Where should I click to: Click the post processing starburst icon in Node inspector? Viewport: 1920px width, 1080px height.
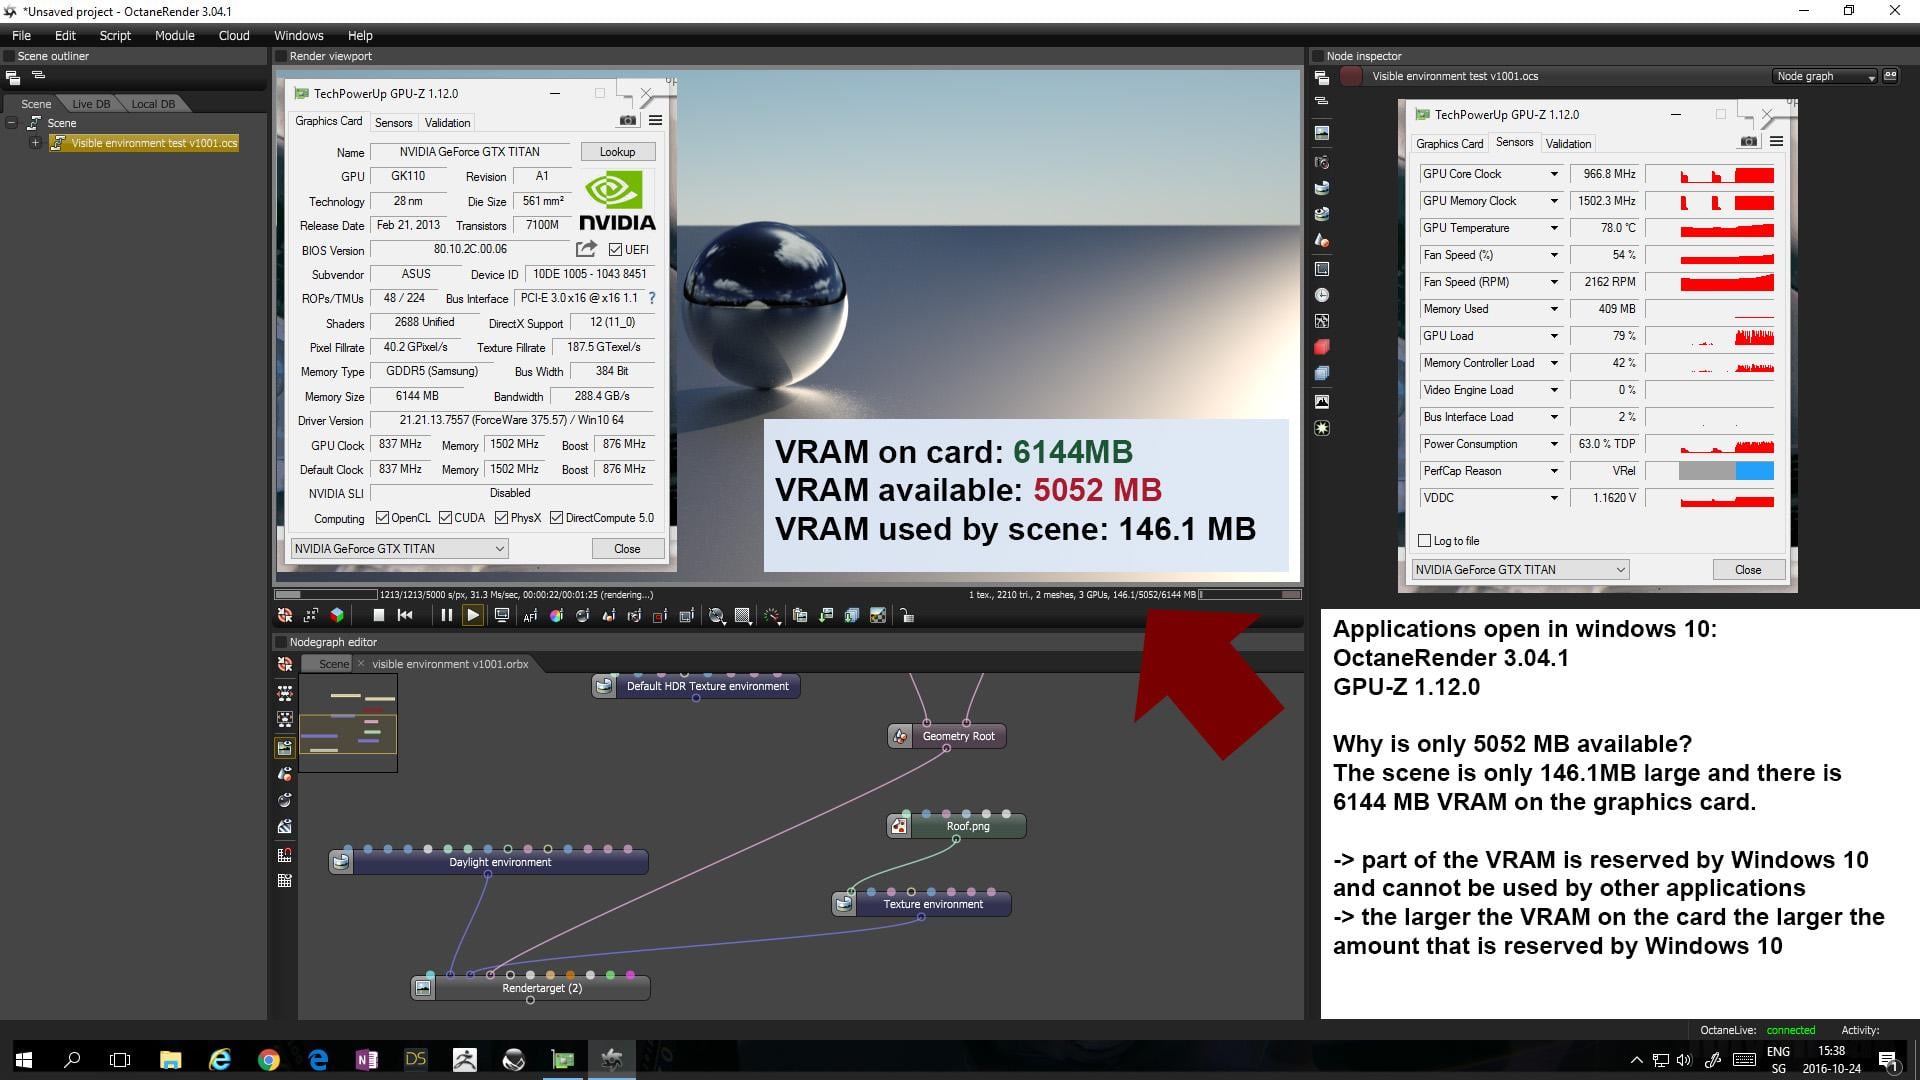(1322, 428)
